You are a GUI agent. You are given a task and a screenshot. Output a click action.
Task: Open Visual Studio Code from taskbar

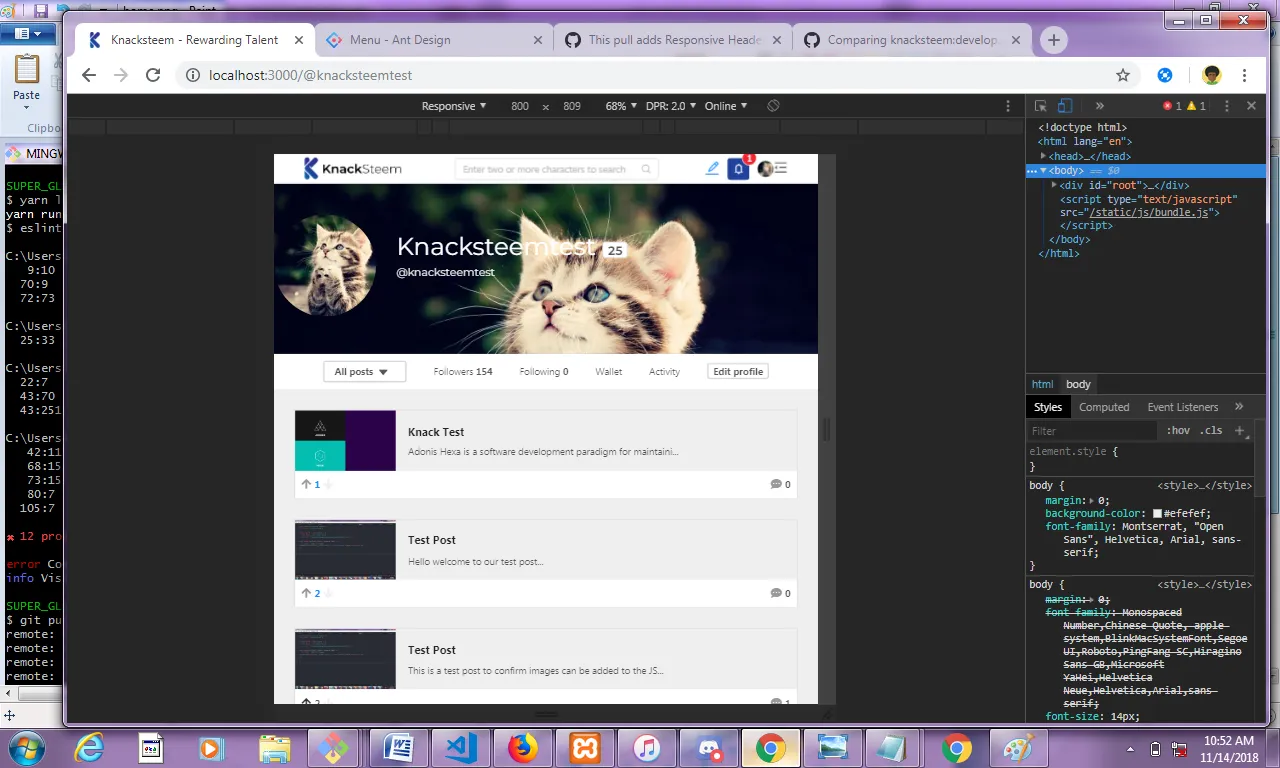pos(461,747)
